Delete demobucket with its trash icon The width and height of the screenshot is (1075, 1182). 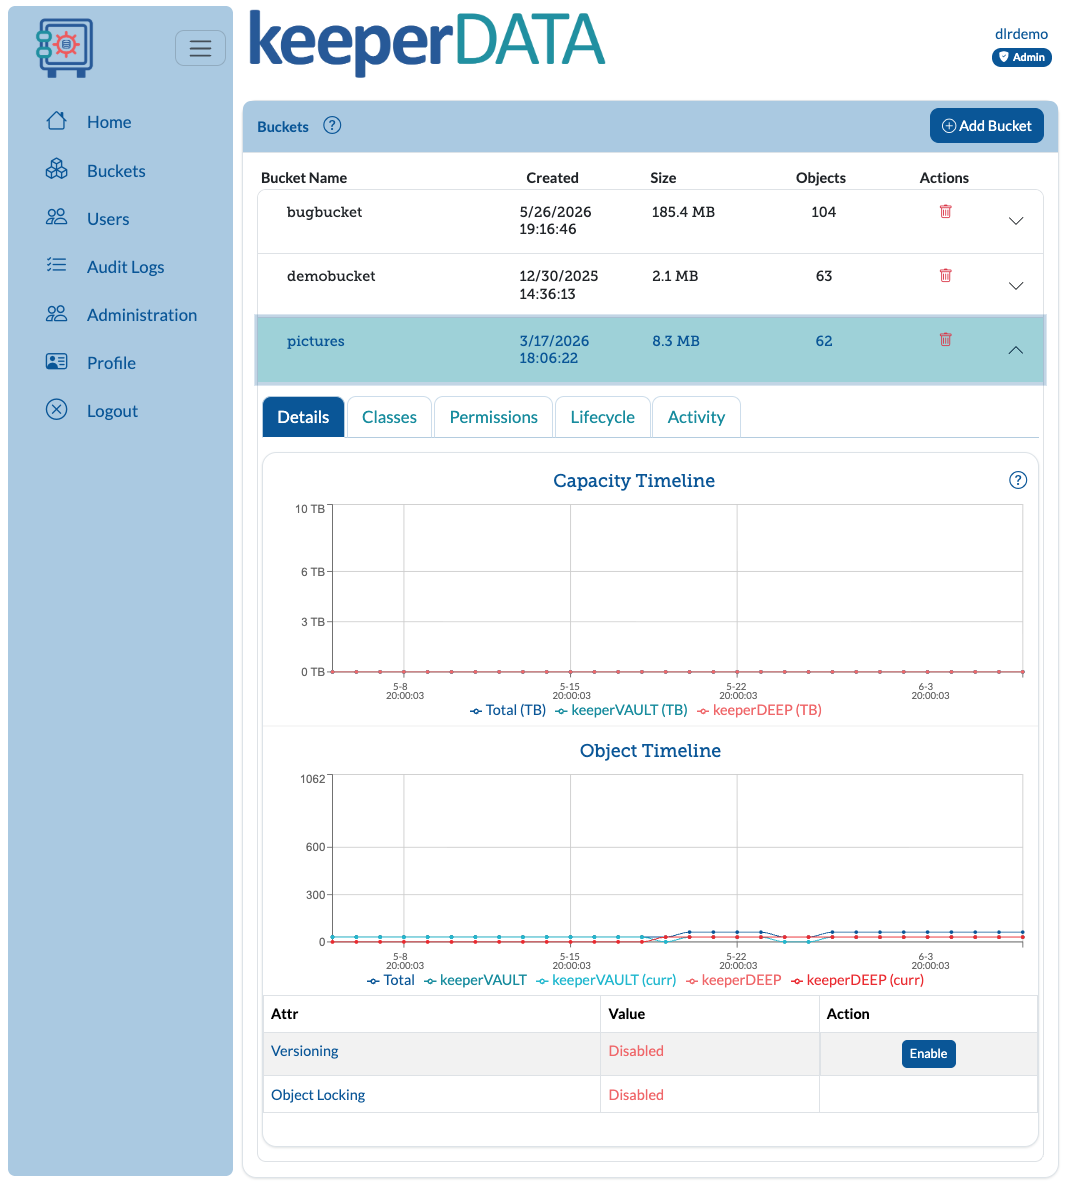945,275
